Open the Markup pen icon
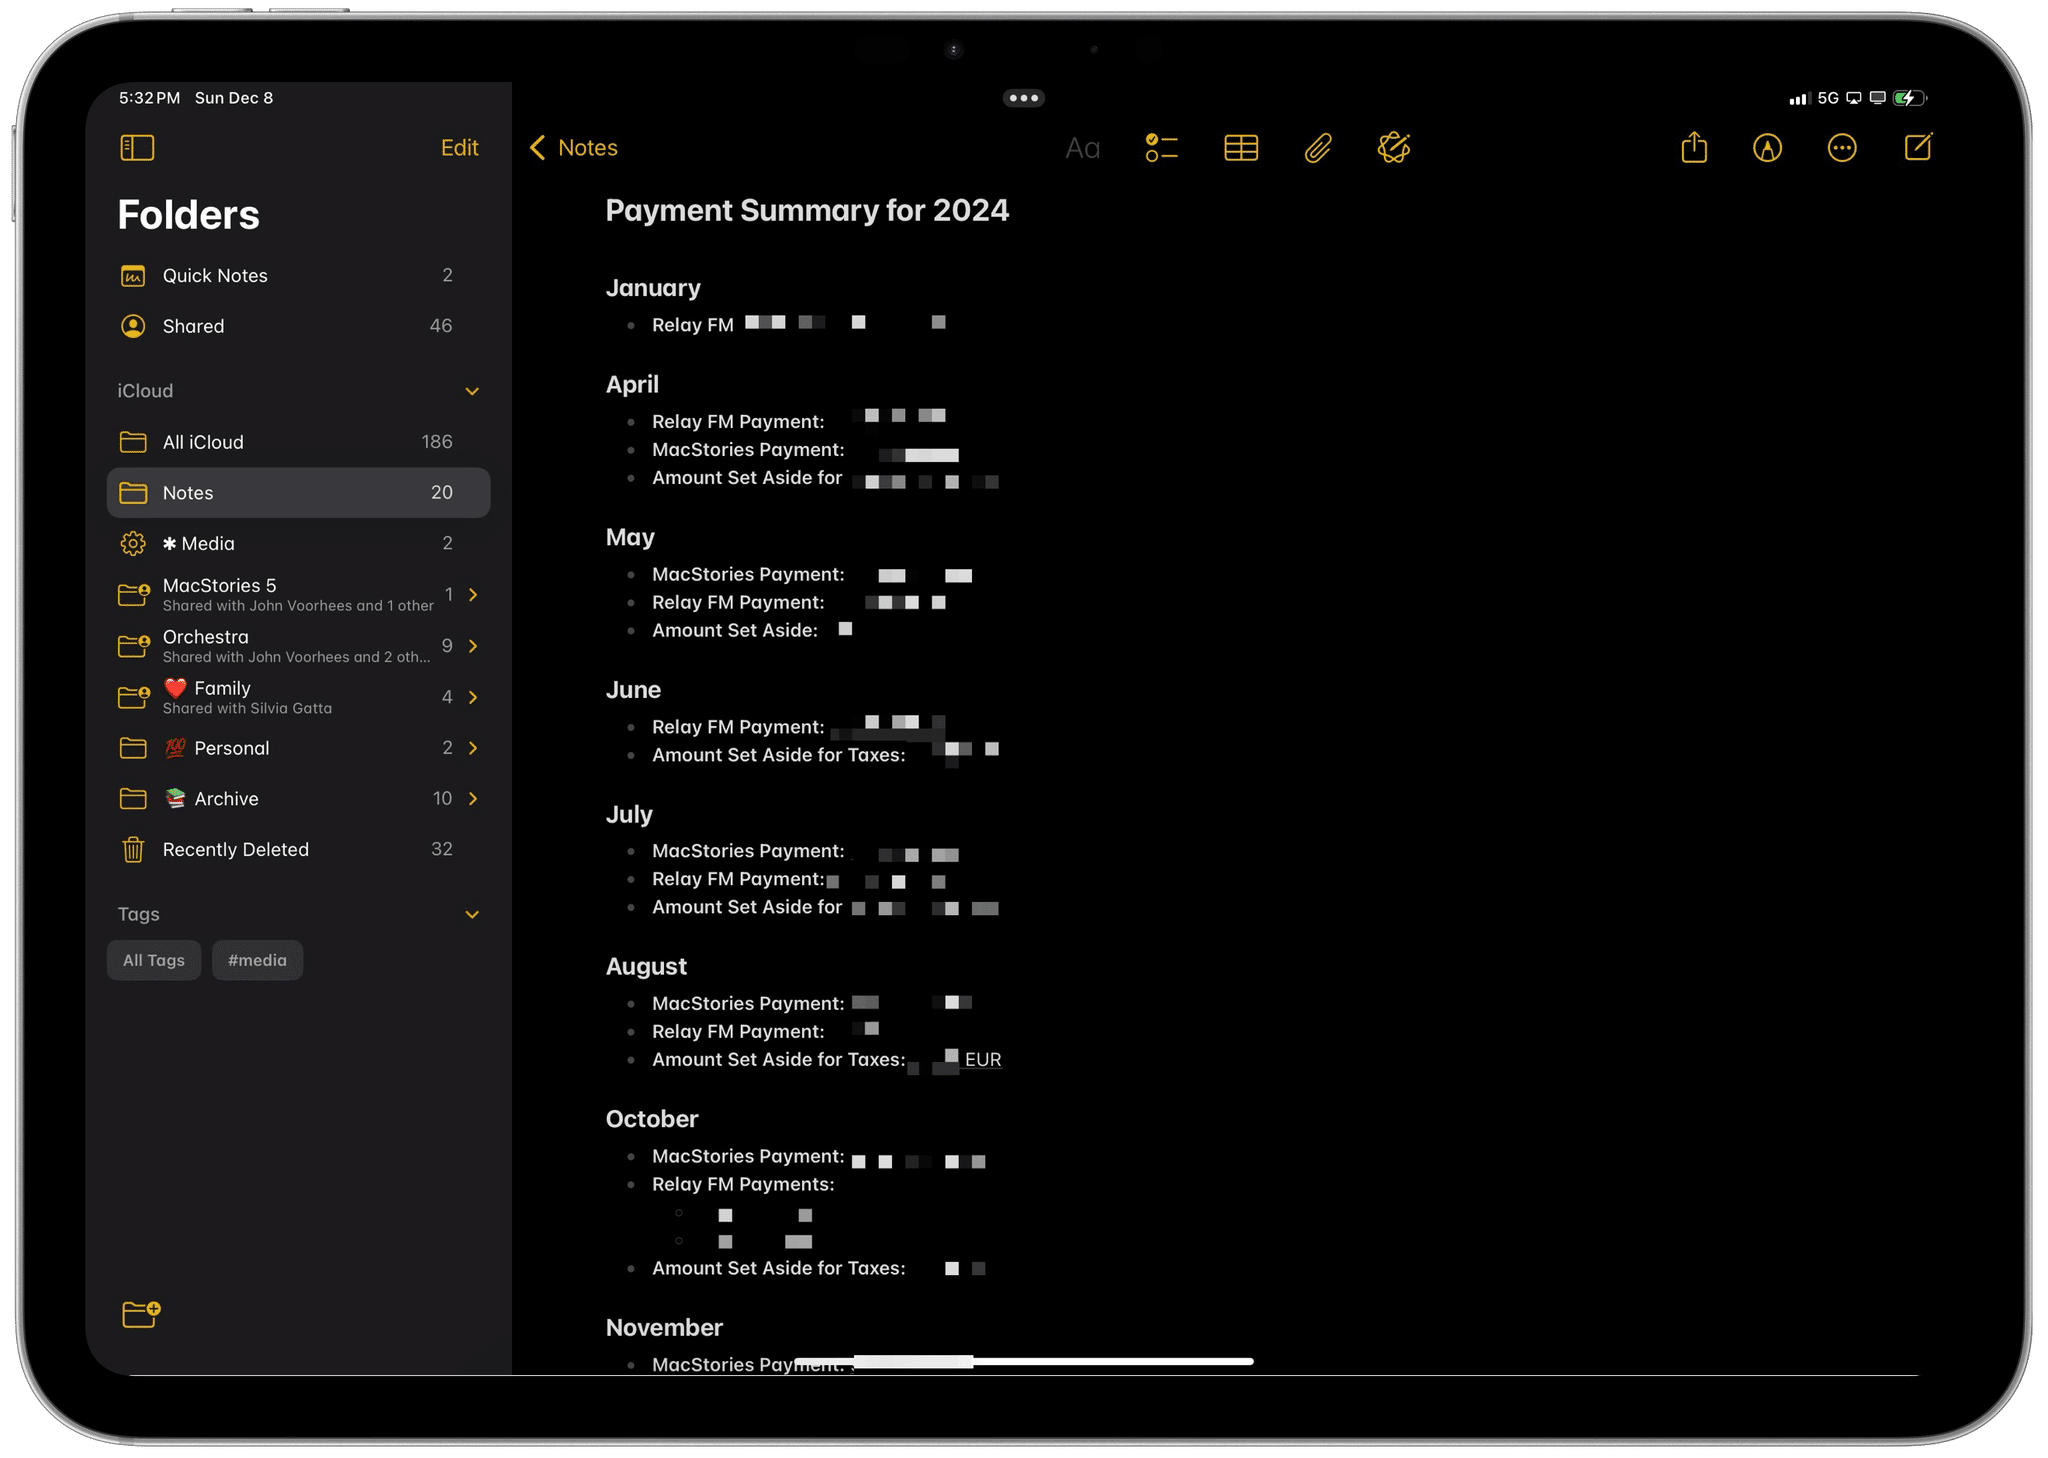 click(1767, 148)
